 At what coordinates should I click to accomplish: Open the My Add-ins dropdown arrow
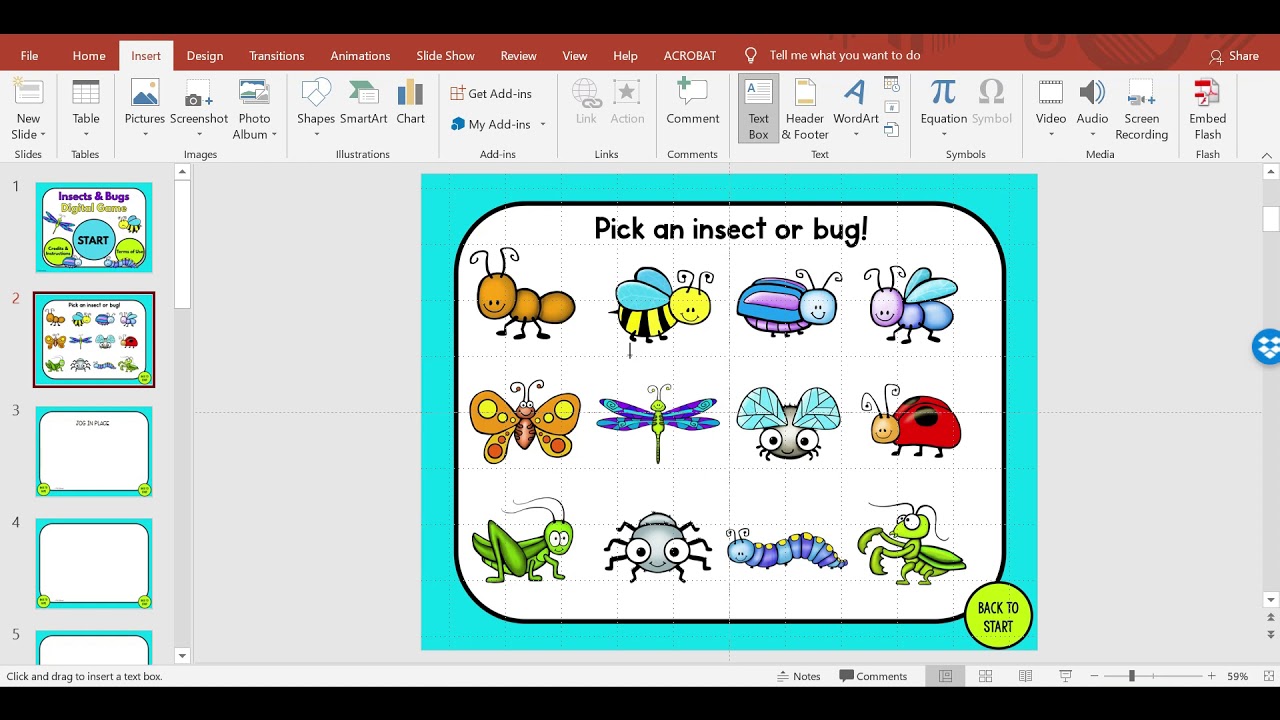[x=543, y=125]
